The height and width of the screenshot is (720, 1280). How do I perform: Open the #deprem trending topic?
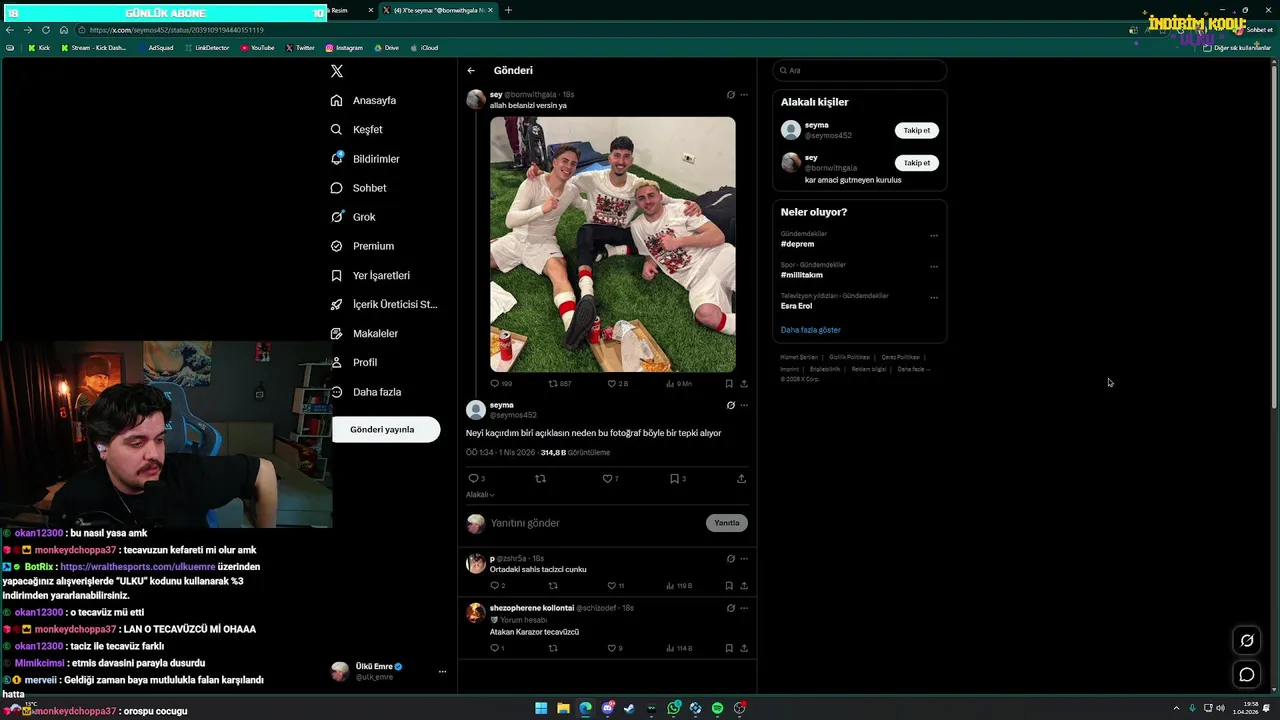pyautogui.click(x=798, y=244)
